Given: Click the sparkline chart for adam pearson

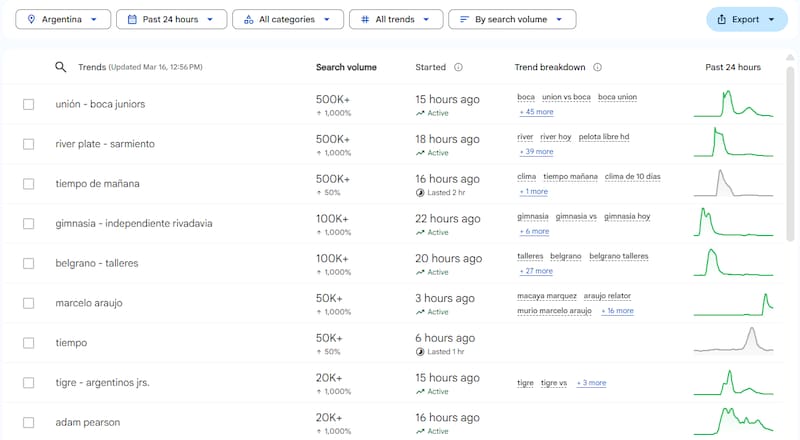Looking at the screenshot, I should (x=733, y=422).
